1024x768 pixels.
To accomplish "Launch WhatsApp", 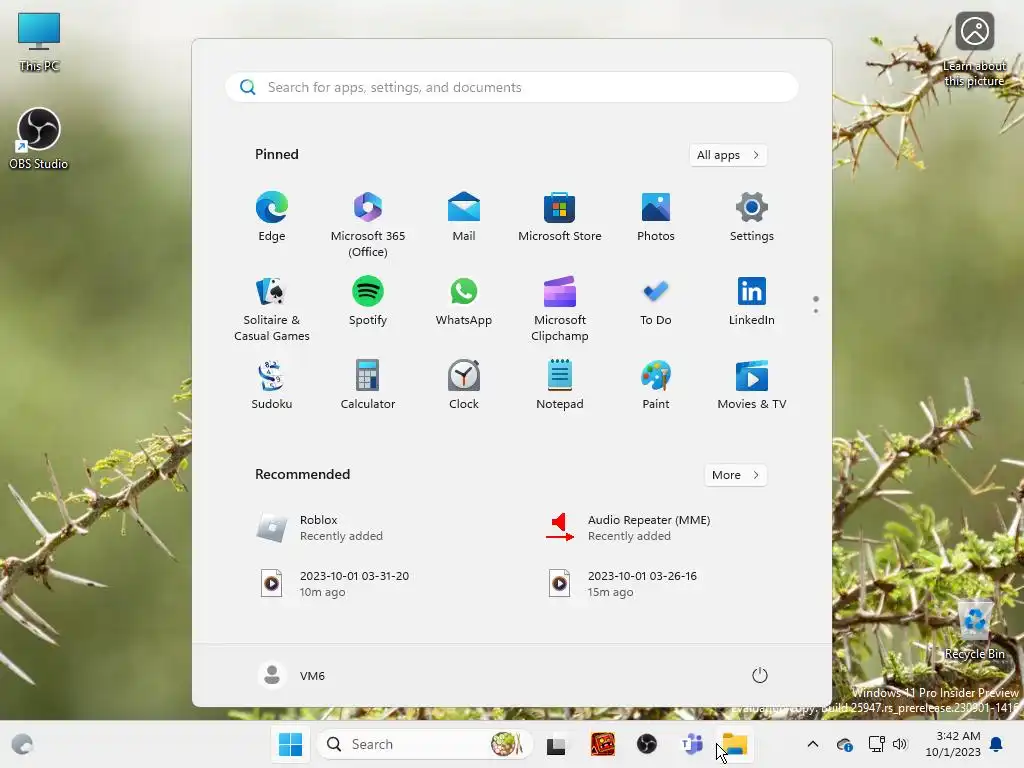I will (464, 302).
